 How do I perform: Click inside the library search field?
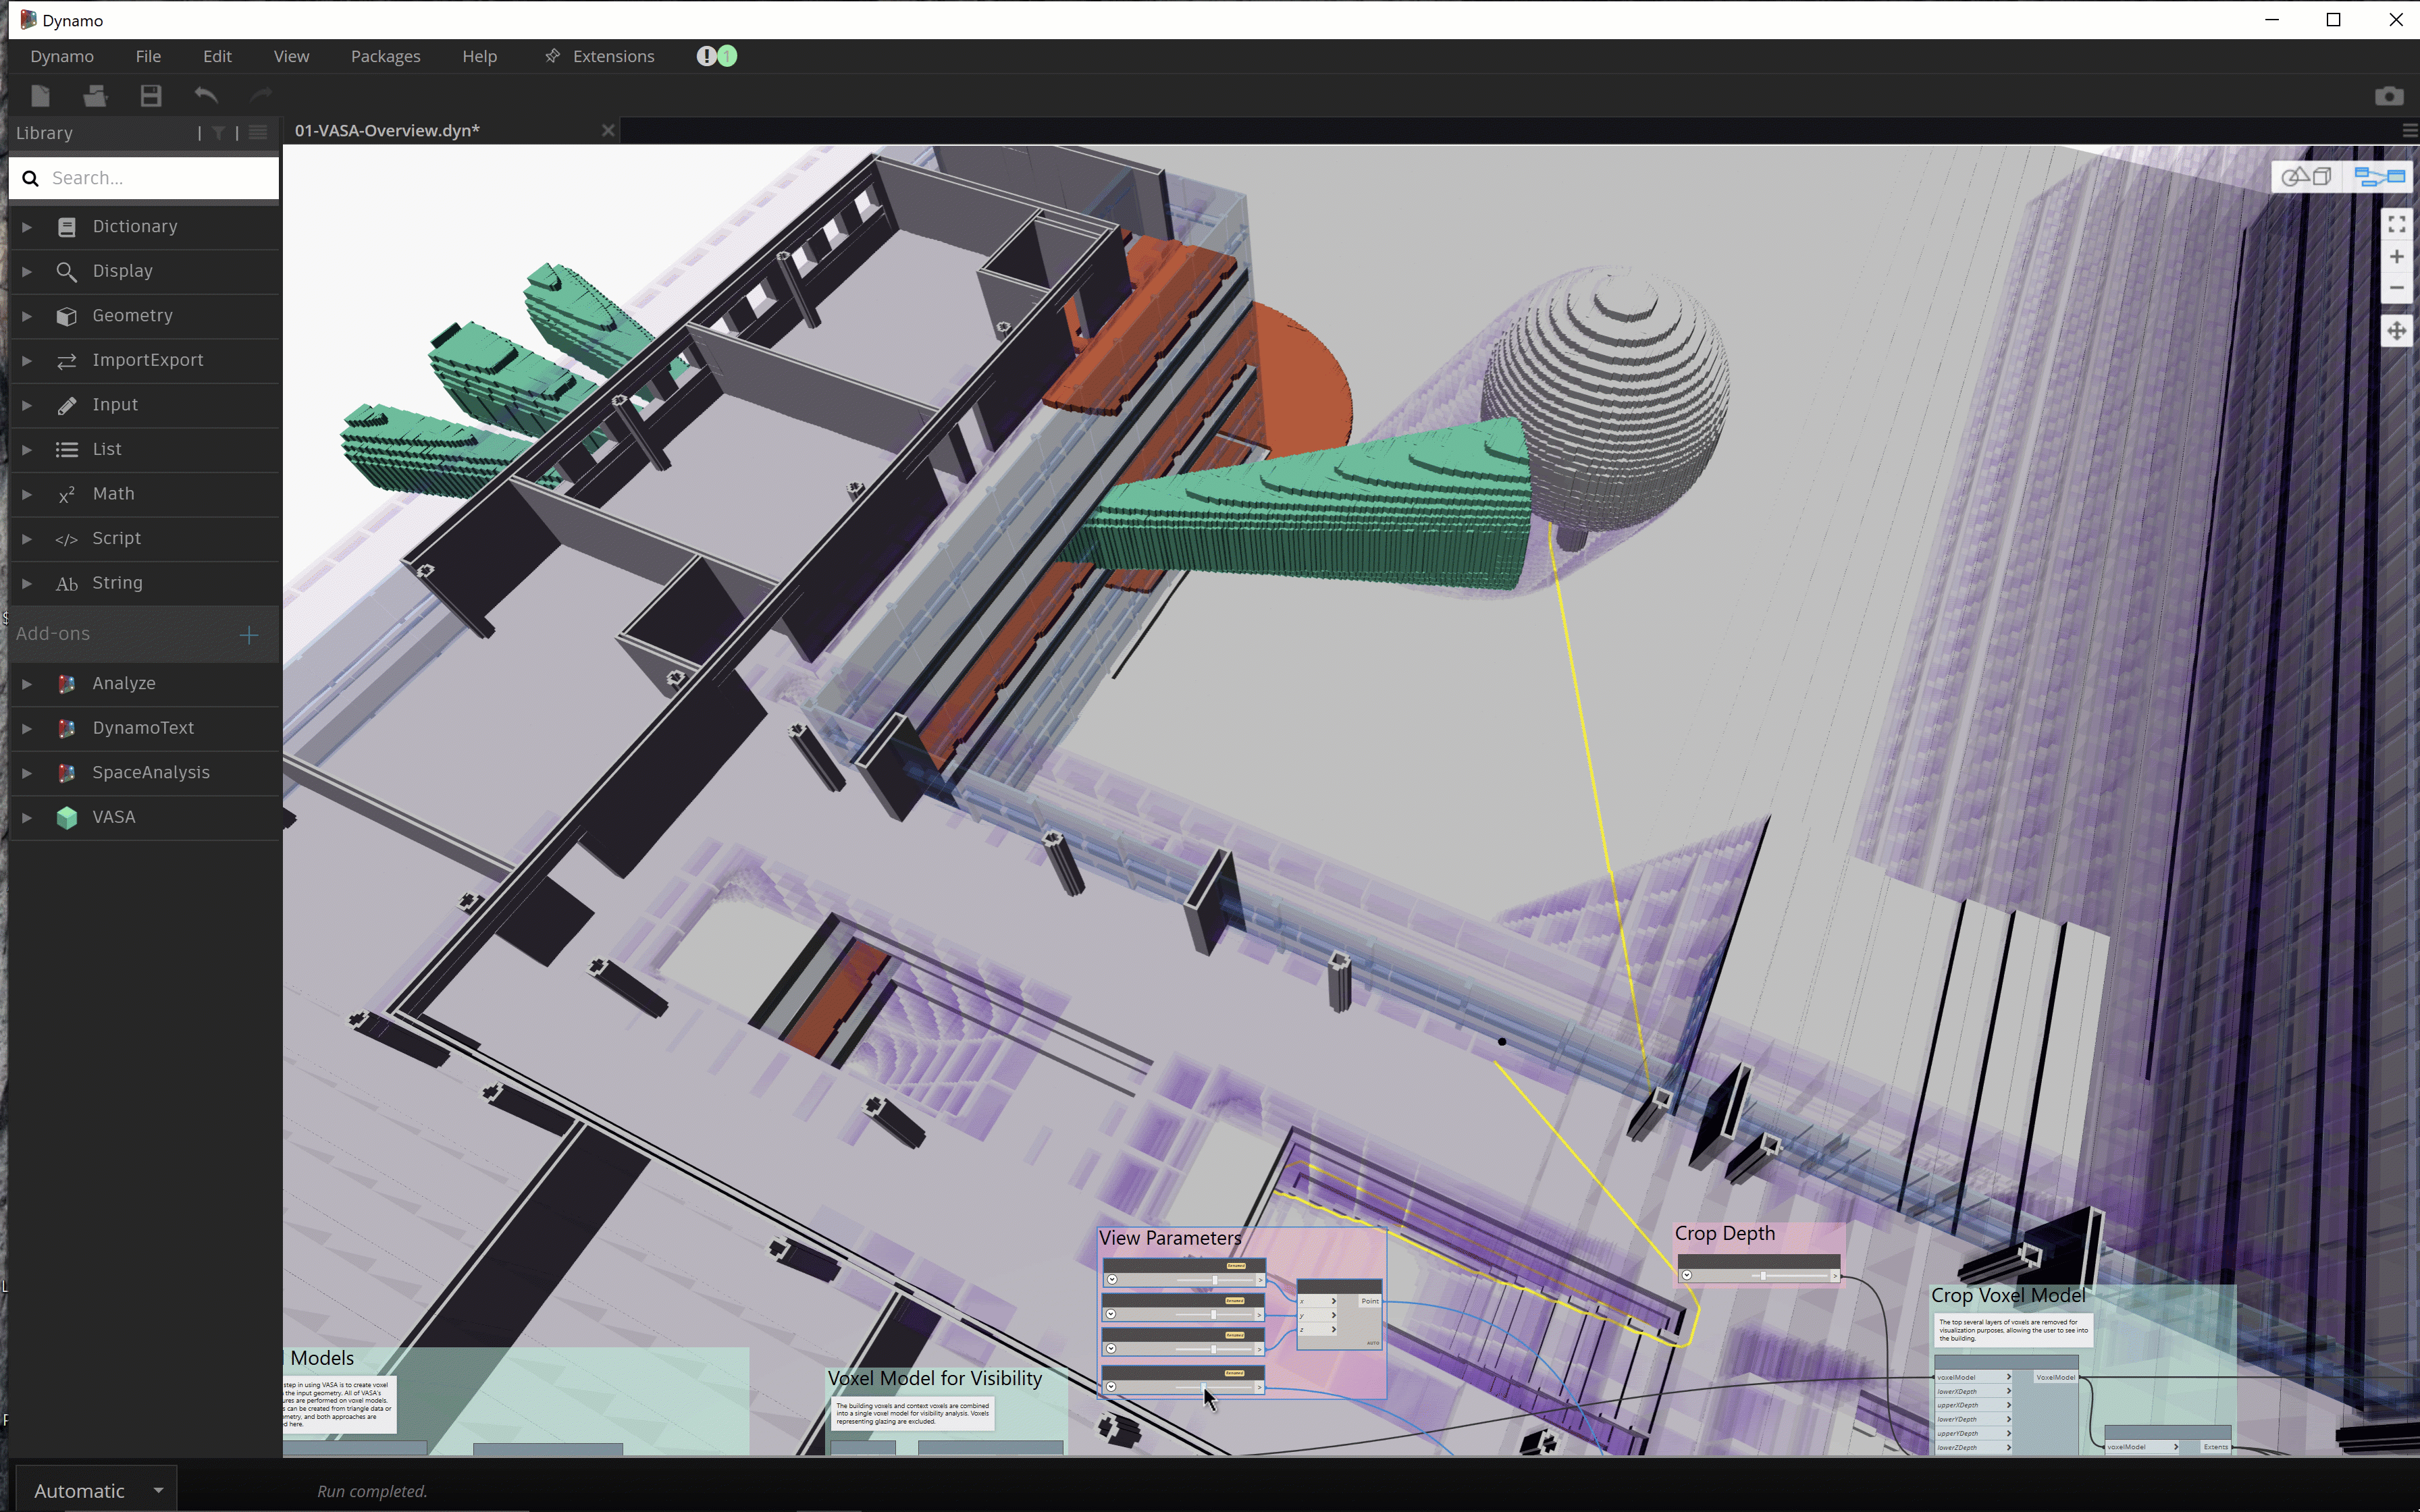coord(143,177)
